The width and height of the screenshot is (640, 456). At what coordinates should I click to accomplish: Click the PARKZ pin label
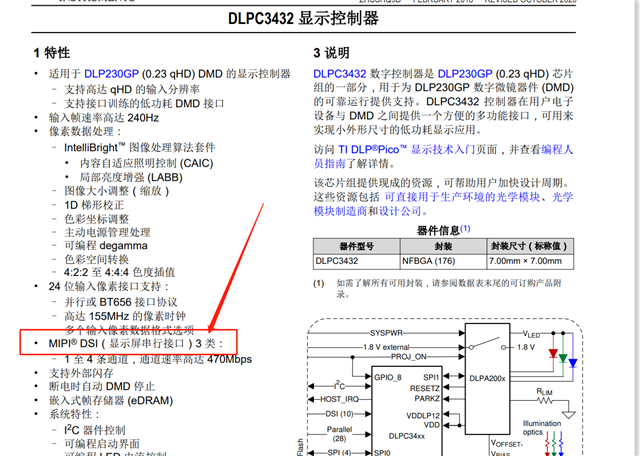pyautogui.click(x=427, y=398)
